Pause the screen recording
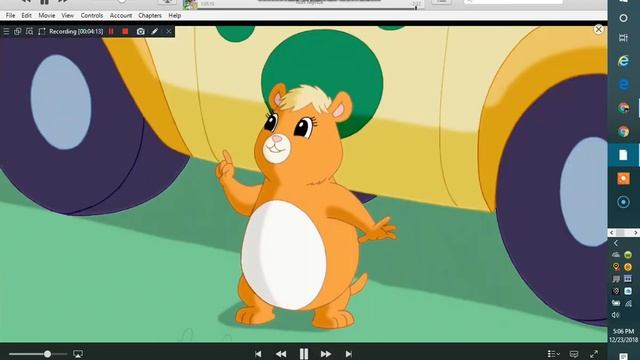 (111, 31)
